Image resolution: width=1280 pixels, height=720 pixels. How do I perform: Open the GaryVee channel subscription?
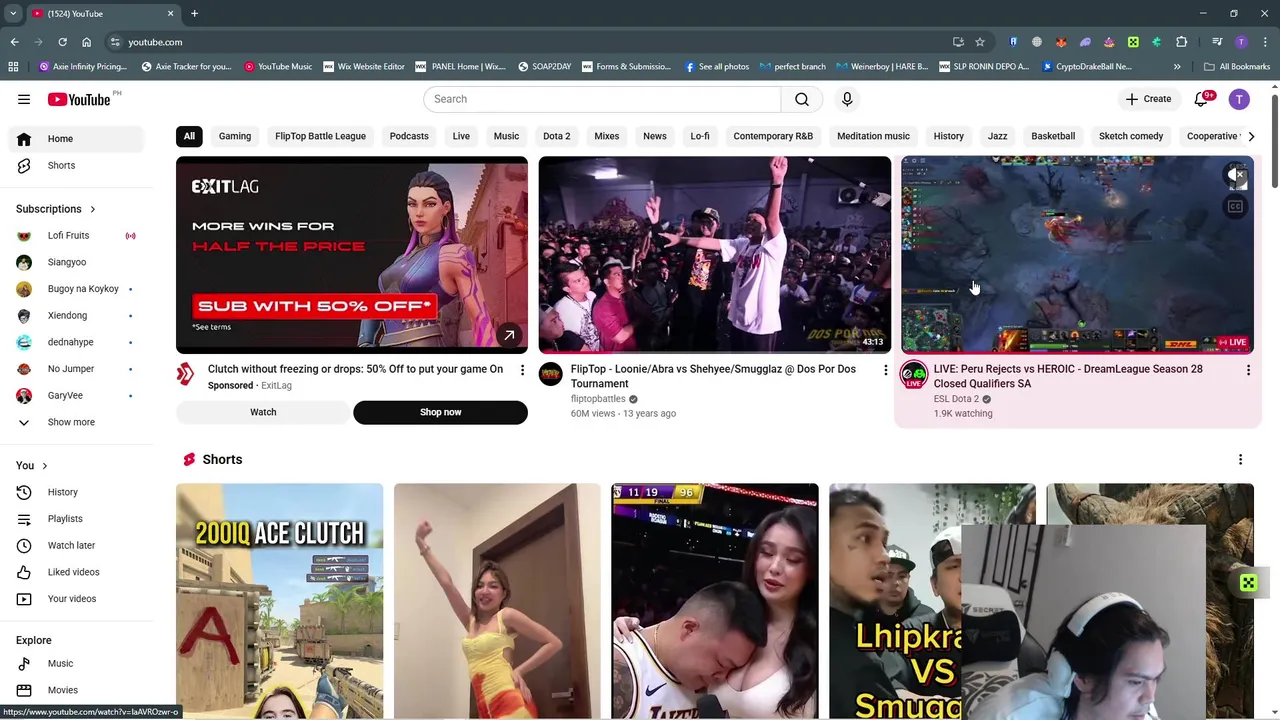(x=78, y=395)
